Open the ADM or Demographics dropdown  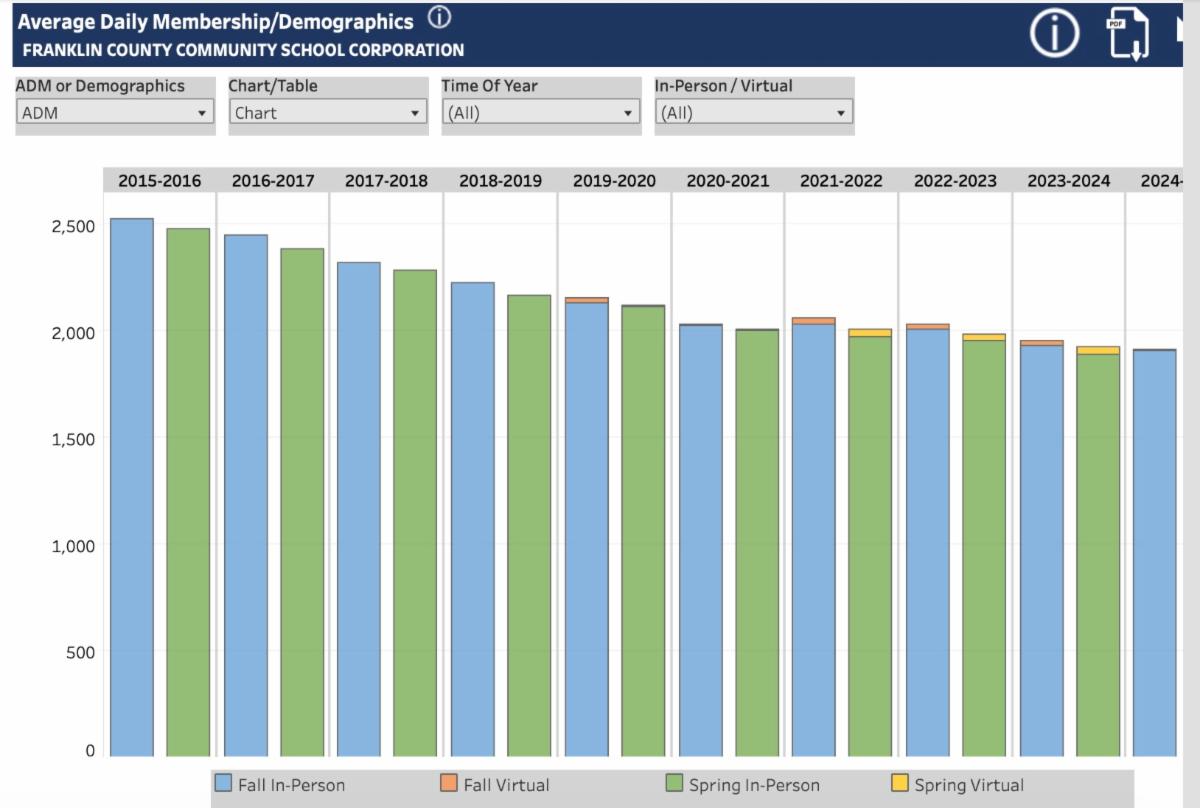point(115,113)
